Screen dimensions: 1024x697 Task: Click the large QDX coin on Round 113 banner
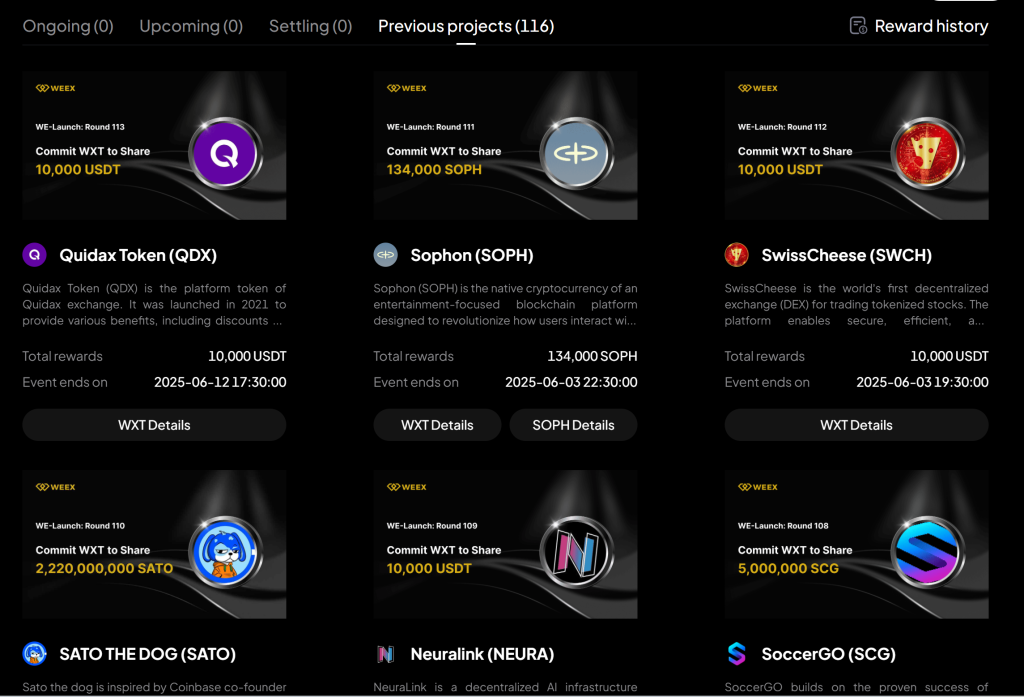225,154
